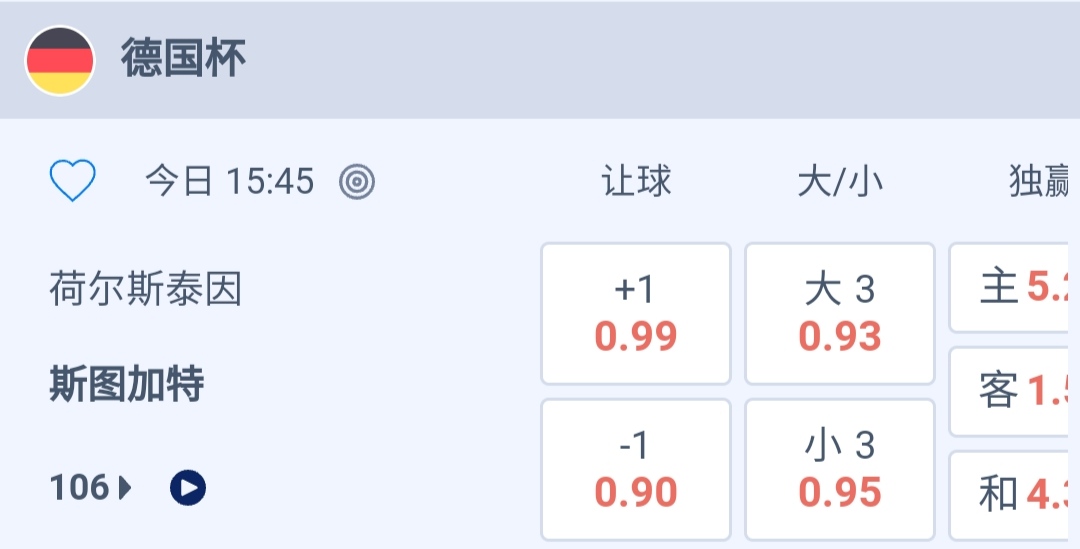The width and height of the screenshot is (1080, 549).
Task: Bet on 客 away win odds
Action: tap(1013, 391)
